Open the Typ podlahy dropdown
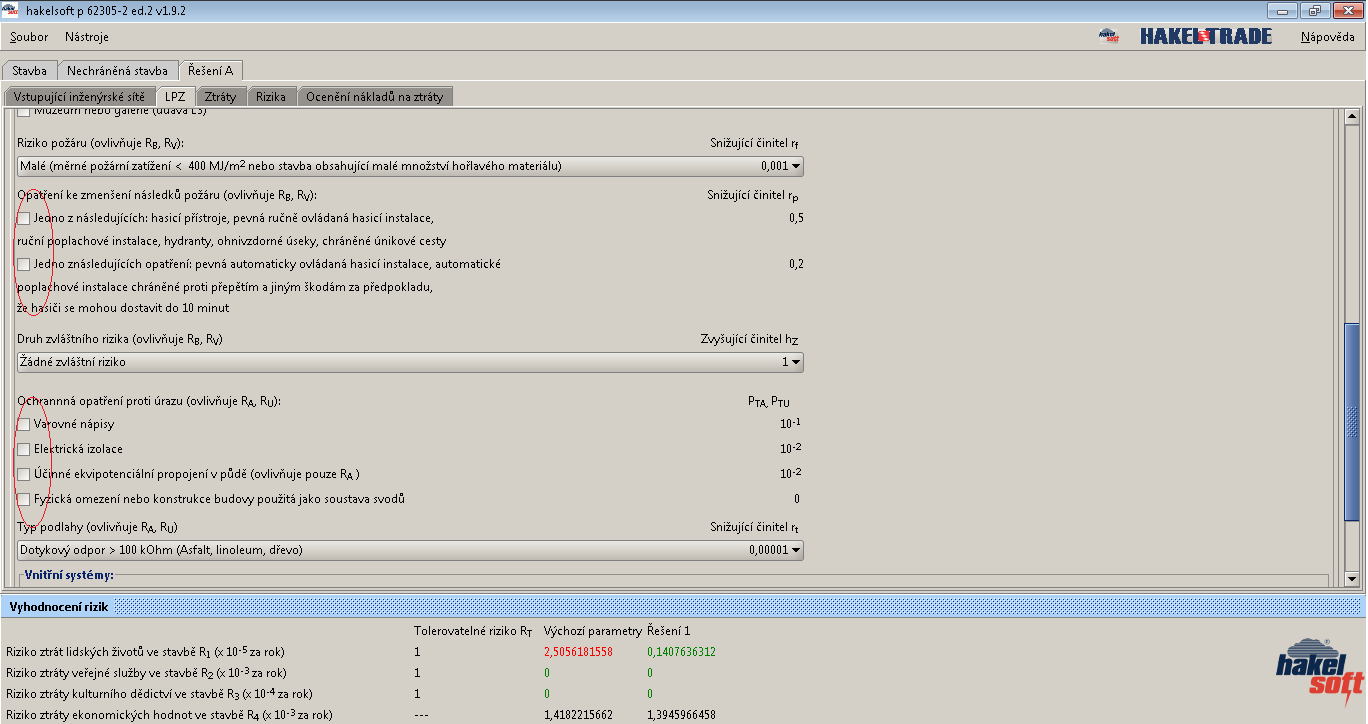Viewport: 1368px width, 724px height. click(410, 550)
